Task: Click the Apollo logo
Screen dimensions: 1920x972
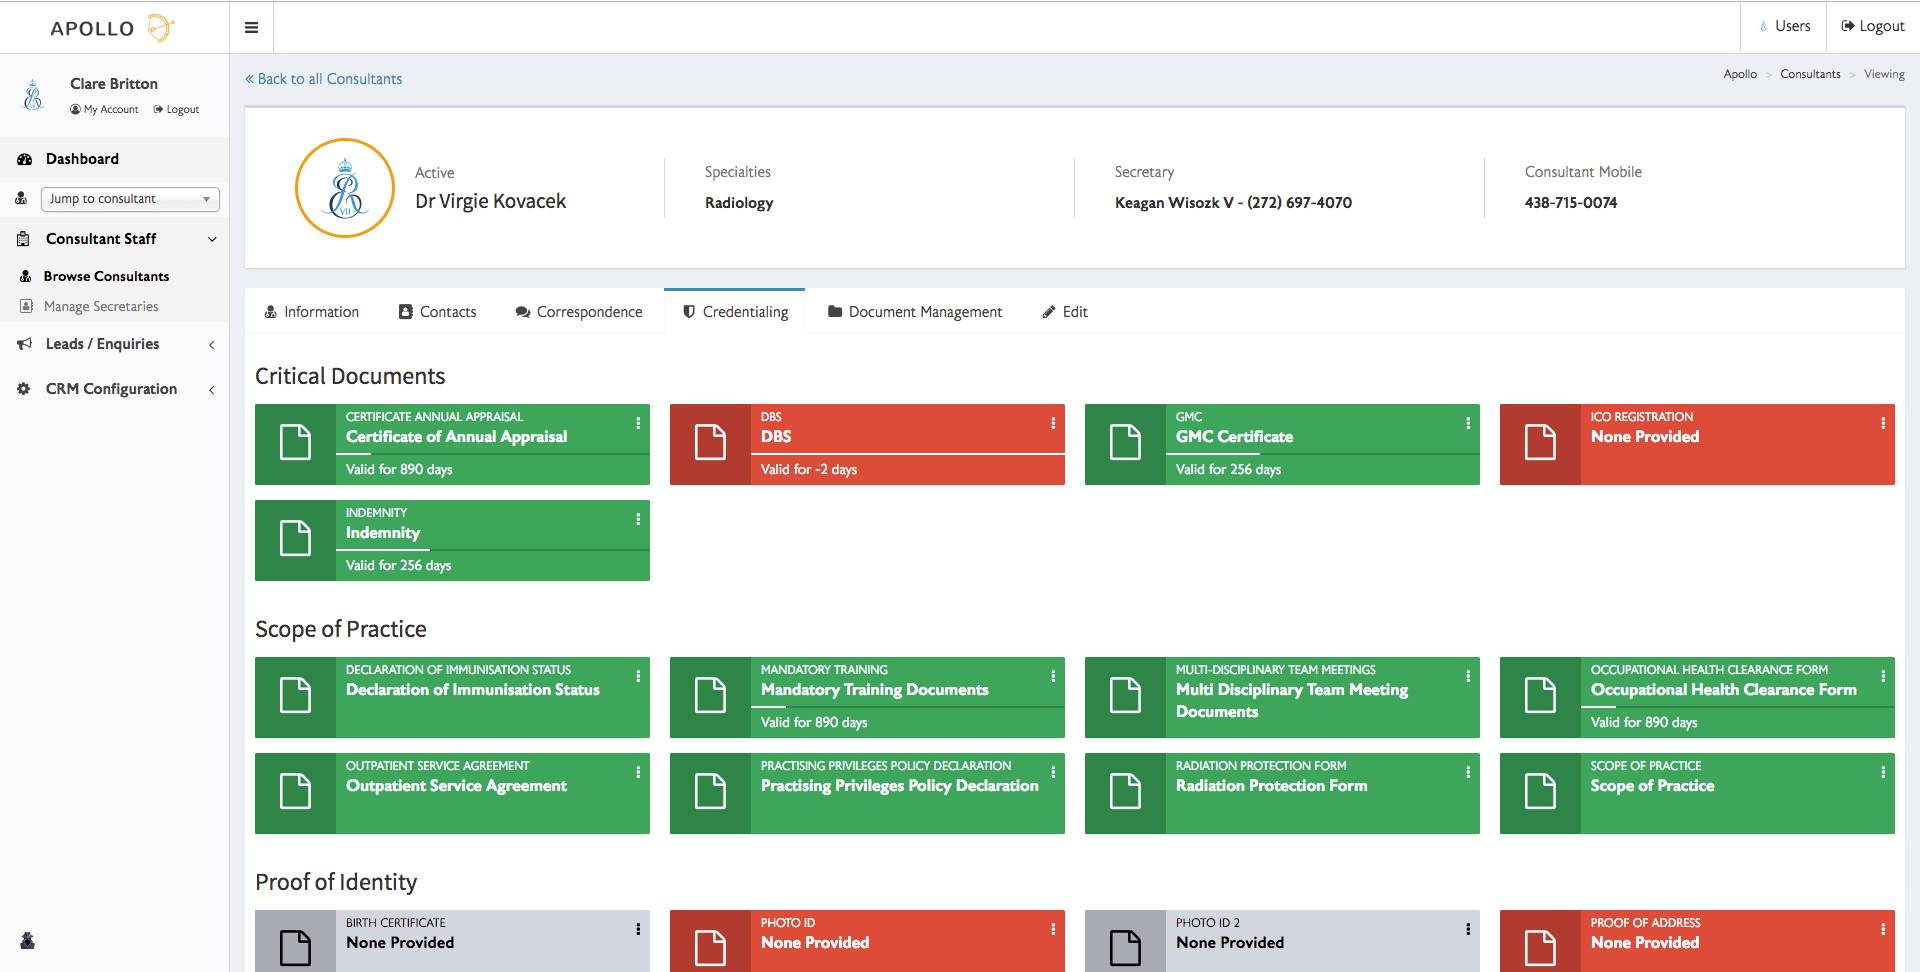Action: (113, 28)
